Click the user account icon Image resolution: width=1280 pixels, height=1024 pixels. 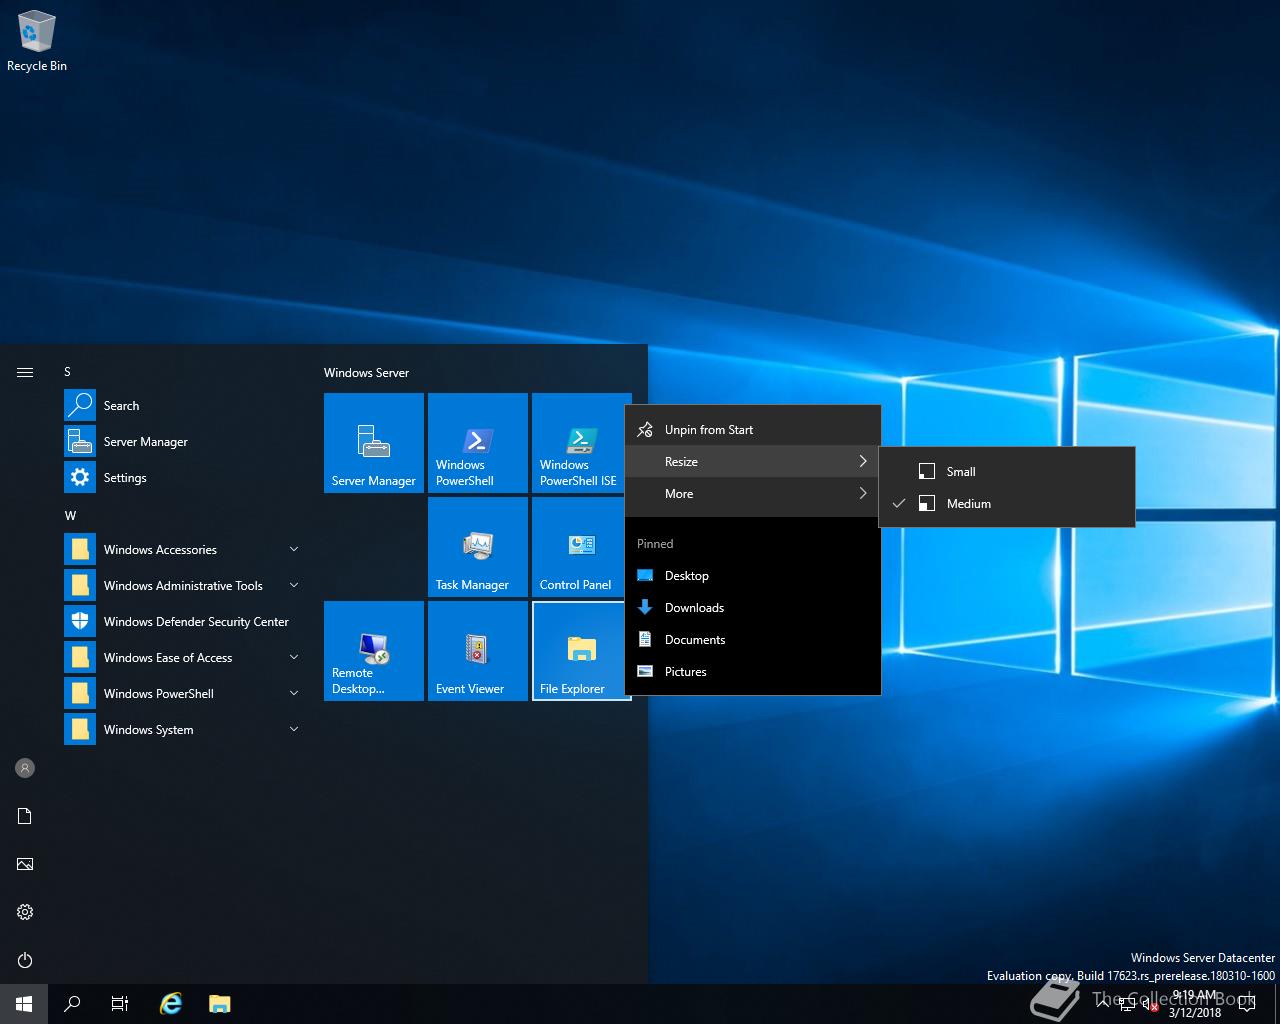click(25, 768)
